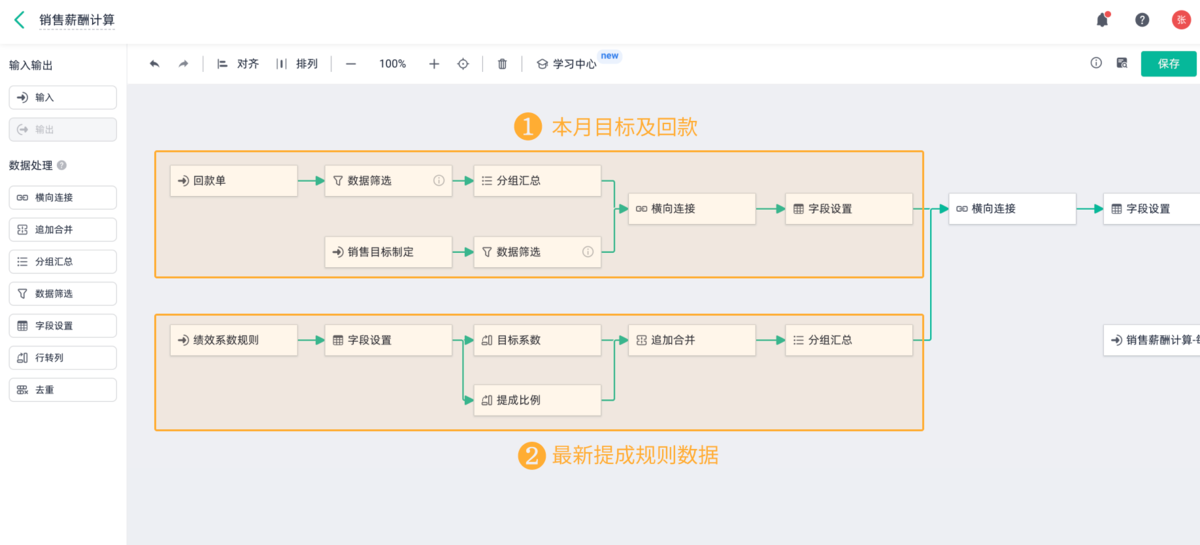Click the 输入输出 section heading
This screenshot has height=545, width=1200.
click(31, 65)
